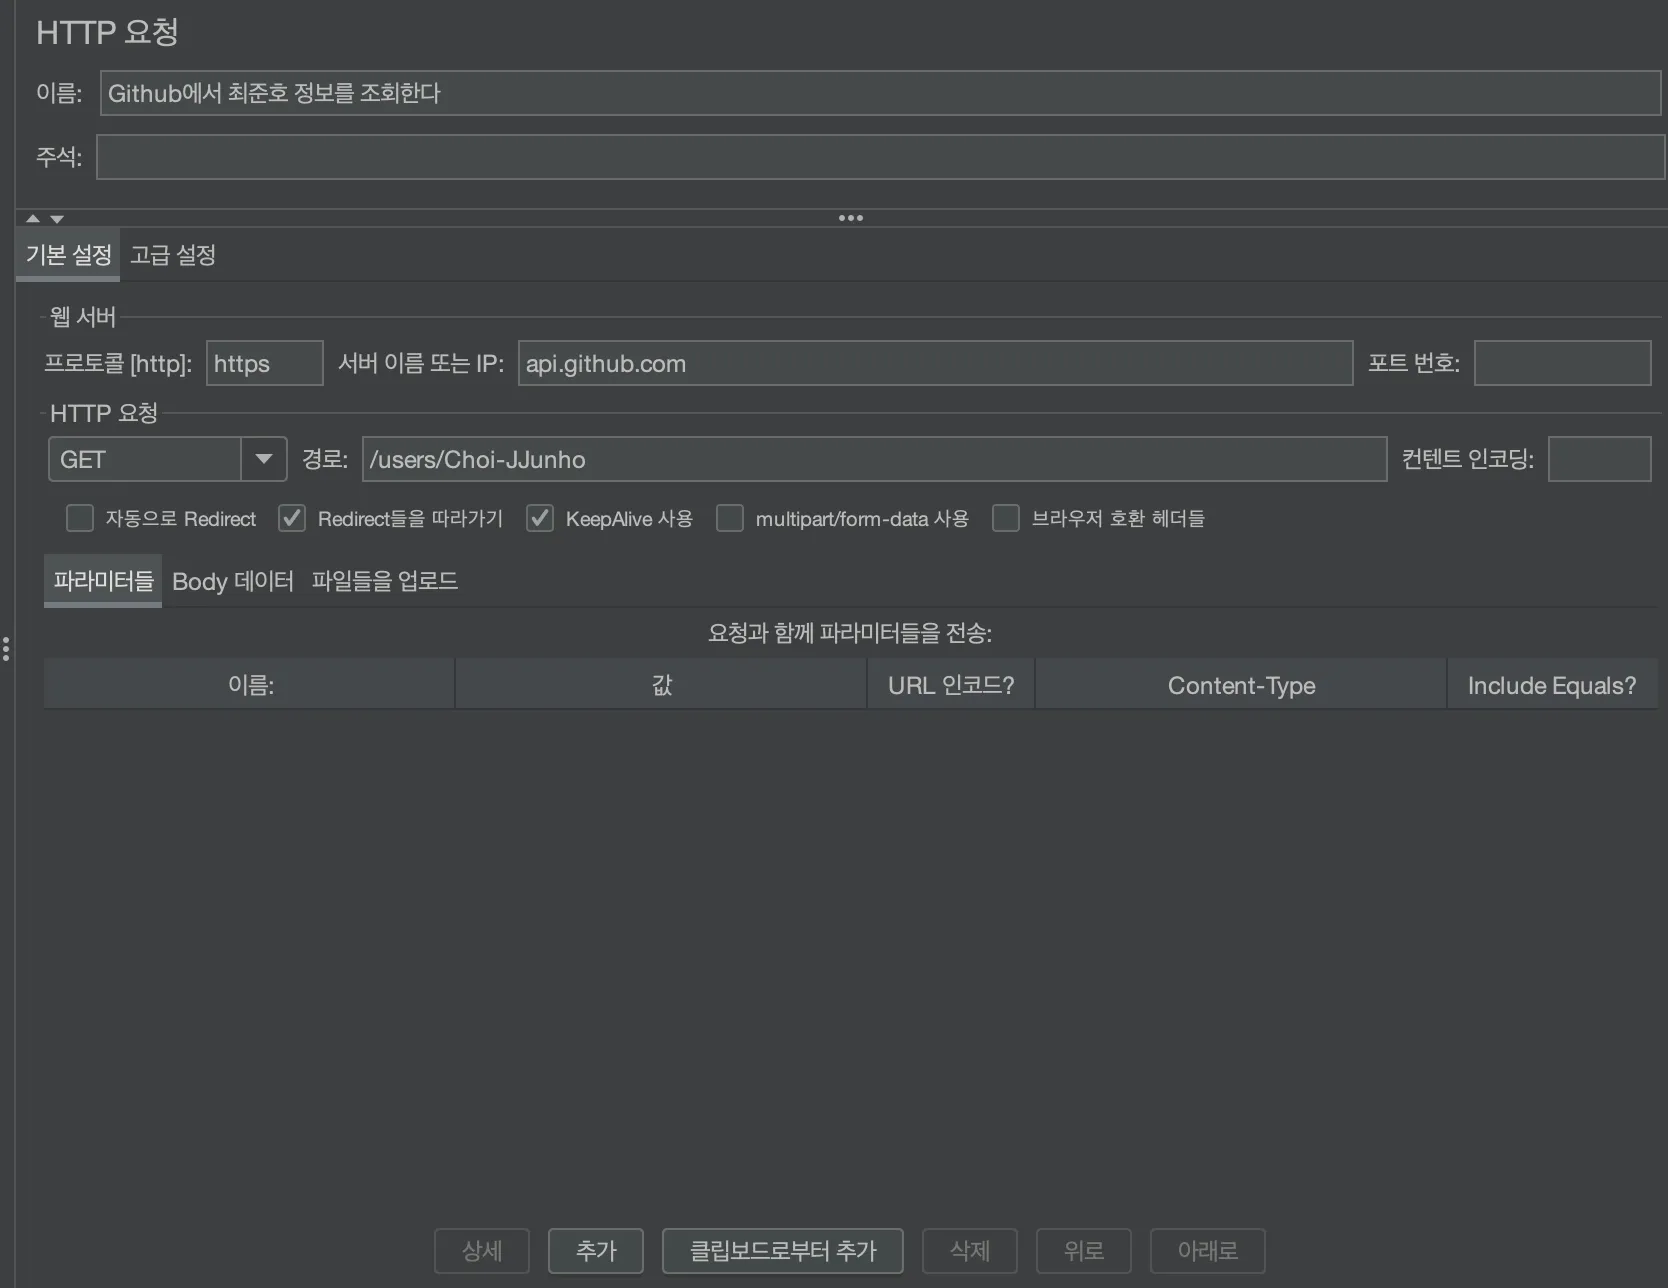Open the GET method dropdown arrow
The height and width of the screenshot is (1288, 1668).
264,459
